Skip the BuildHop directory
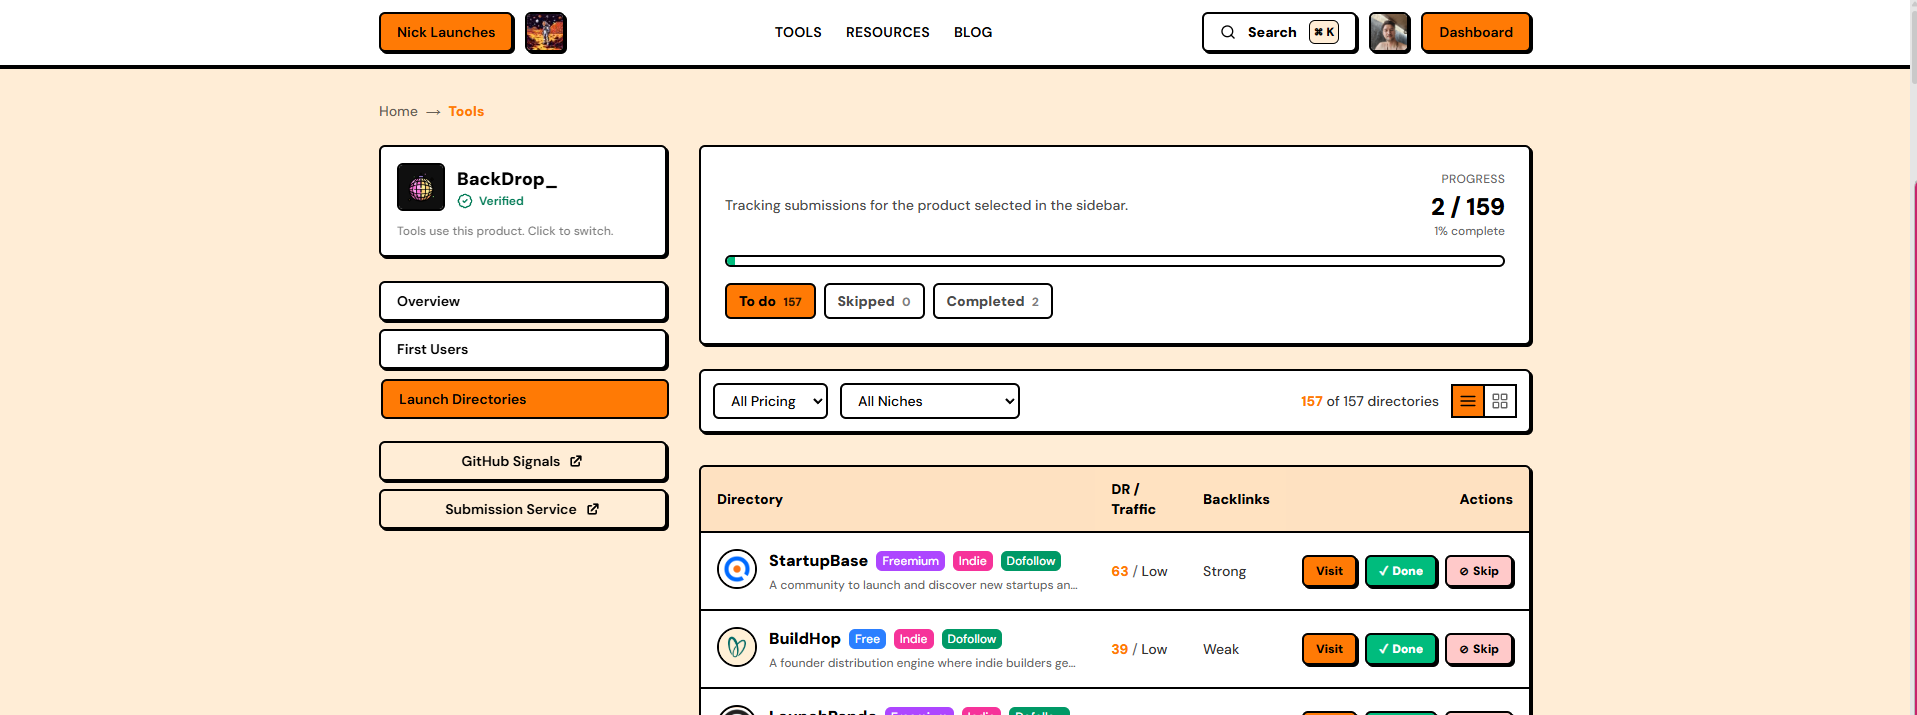1917x715 pixels. [x=1479, y=649]
